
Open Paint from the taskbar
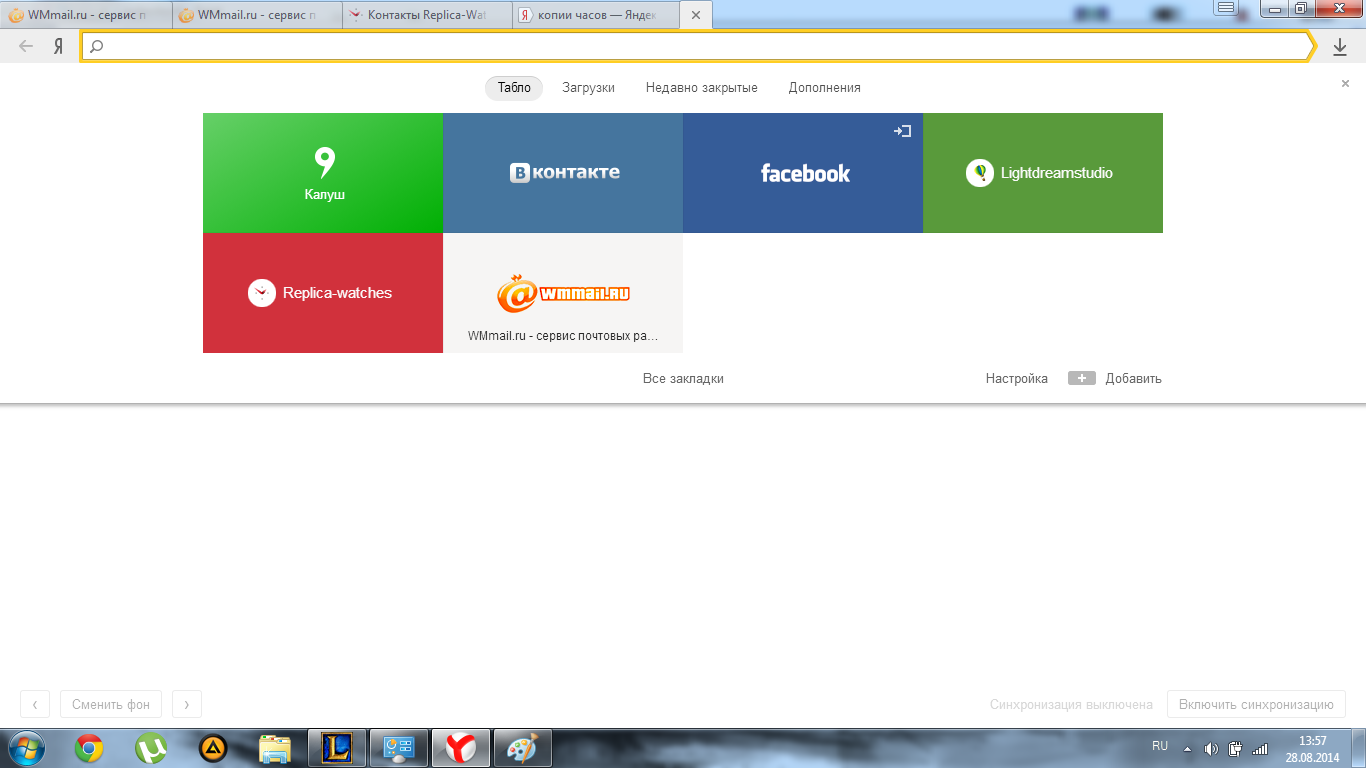(522, 748)
